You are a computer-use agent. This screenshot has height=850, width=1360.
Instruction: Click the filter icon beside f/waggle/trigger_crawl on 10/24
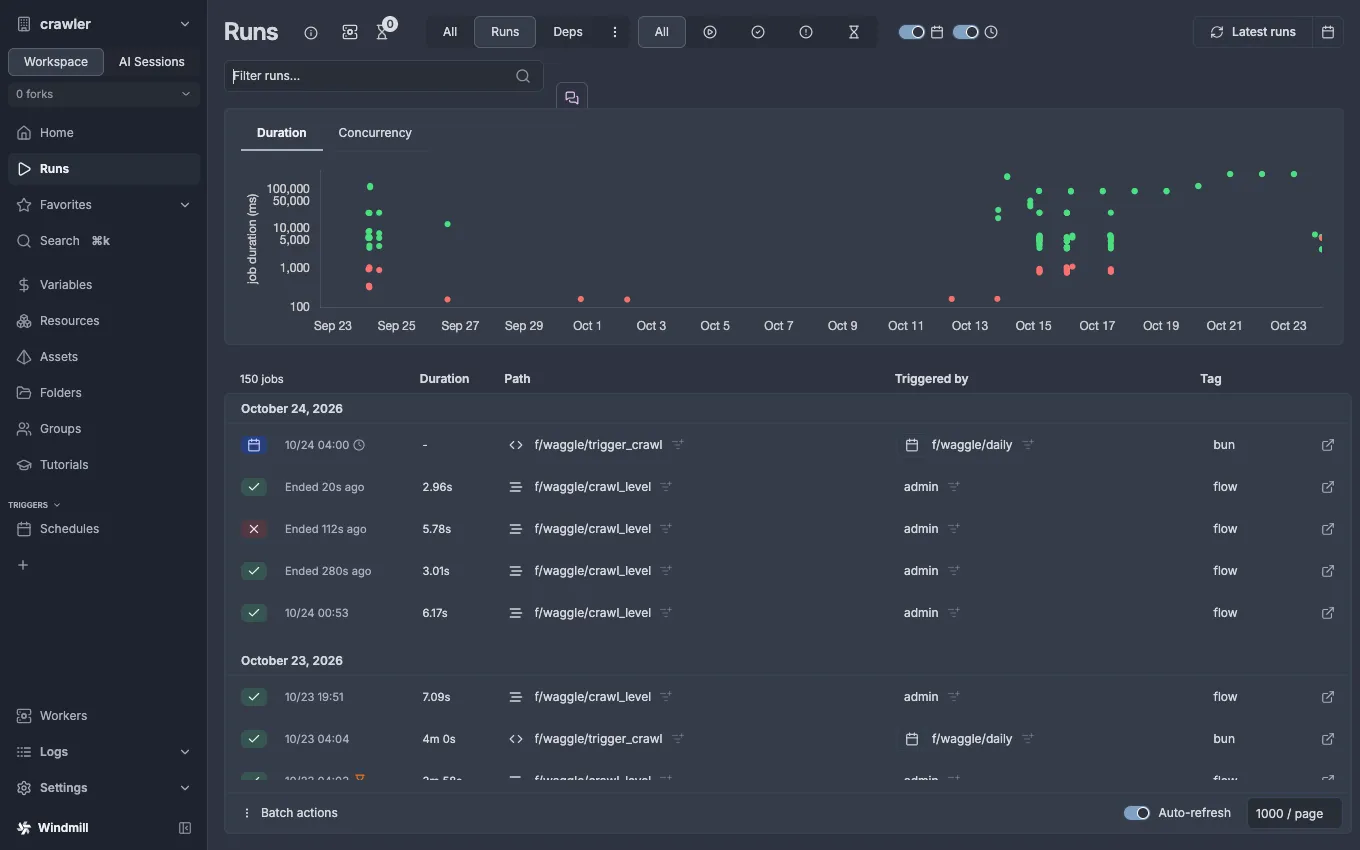coord(678,445)
